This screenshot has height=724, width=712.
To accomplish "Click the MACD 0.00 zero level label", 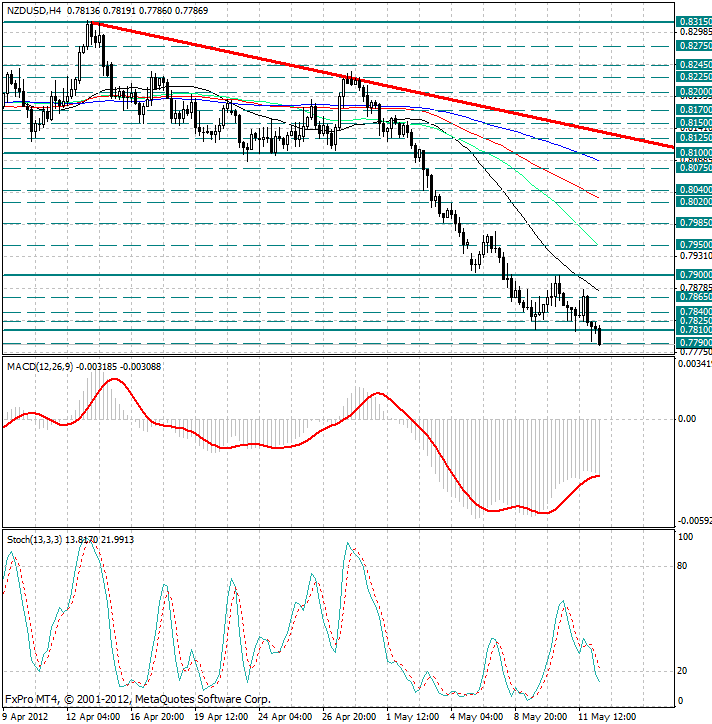I will (686, 418).
